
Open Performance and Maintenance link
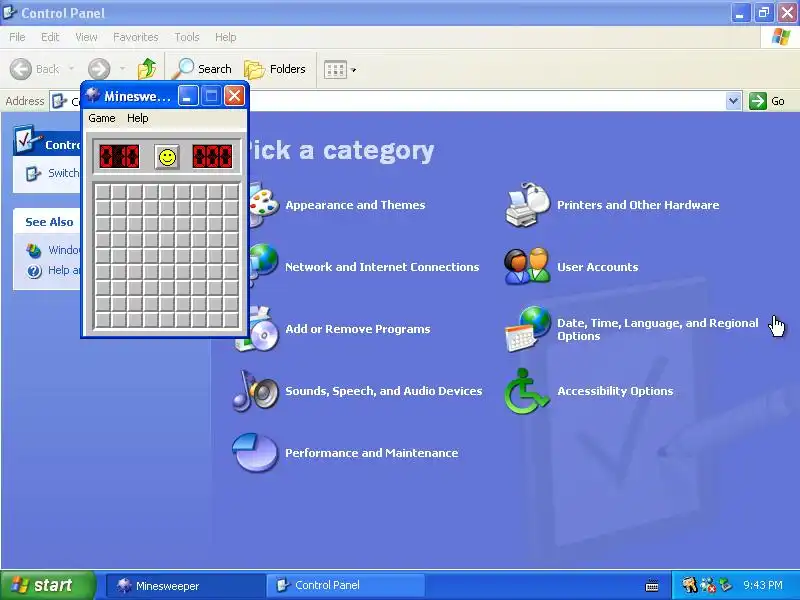(371, 453)
